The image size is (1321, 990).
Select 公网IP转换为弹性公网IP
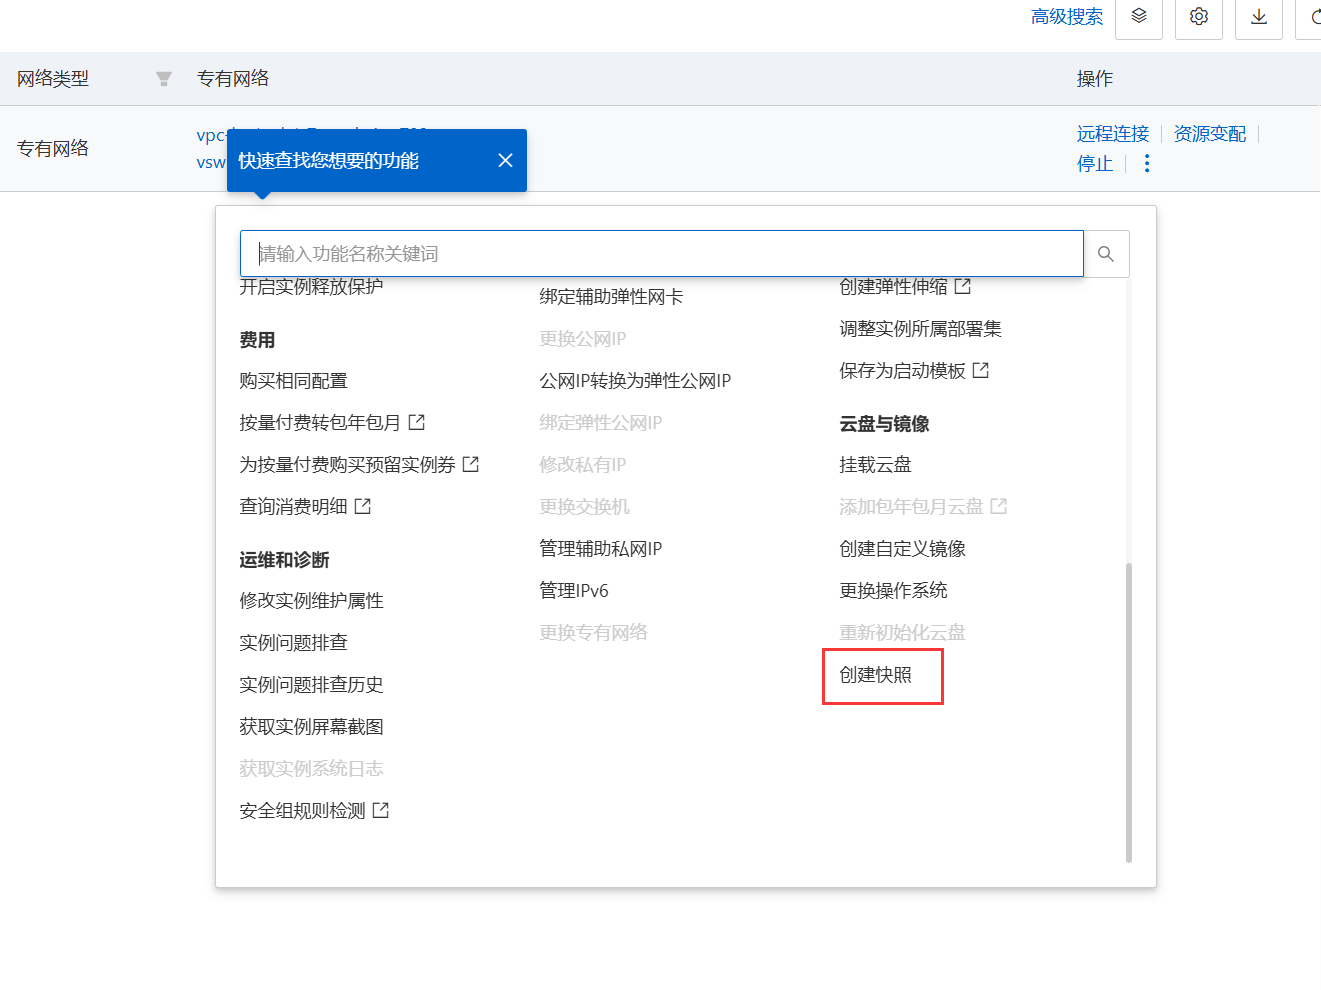coord(636,381)
